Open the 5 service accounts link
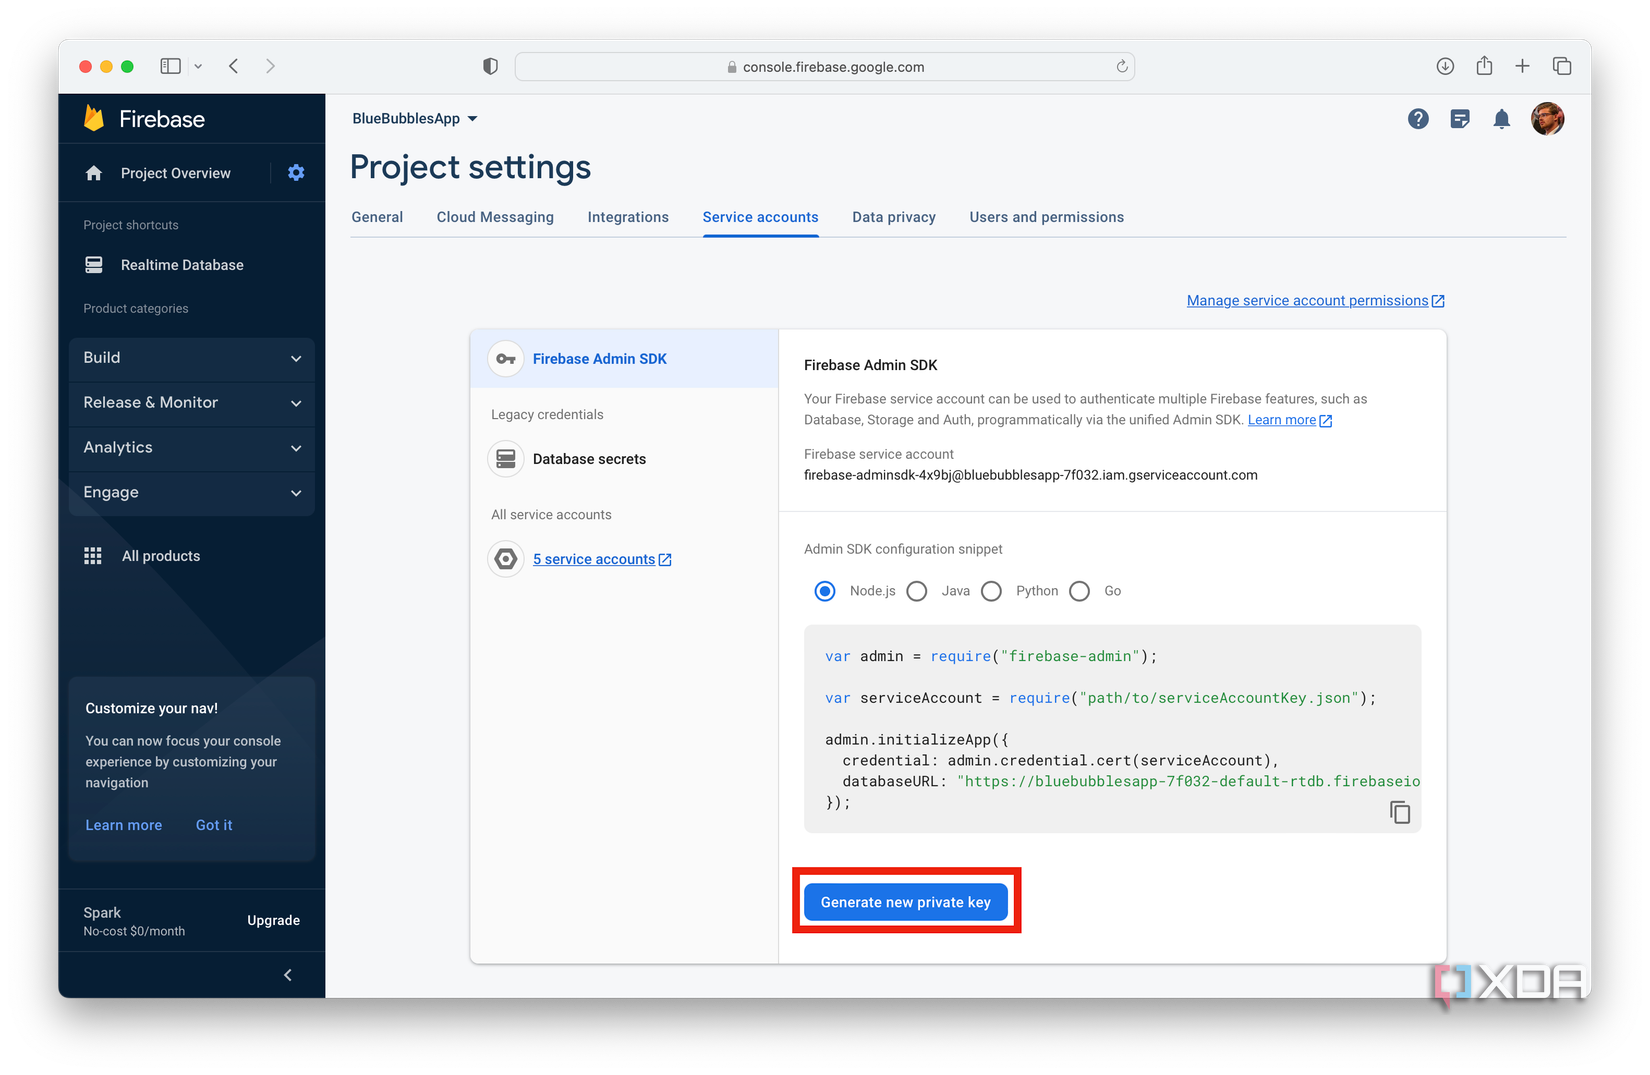This screenshot has height=1075, width=1650. pos(602,559)
